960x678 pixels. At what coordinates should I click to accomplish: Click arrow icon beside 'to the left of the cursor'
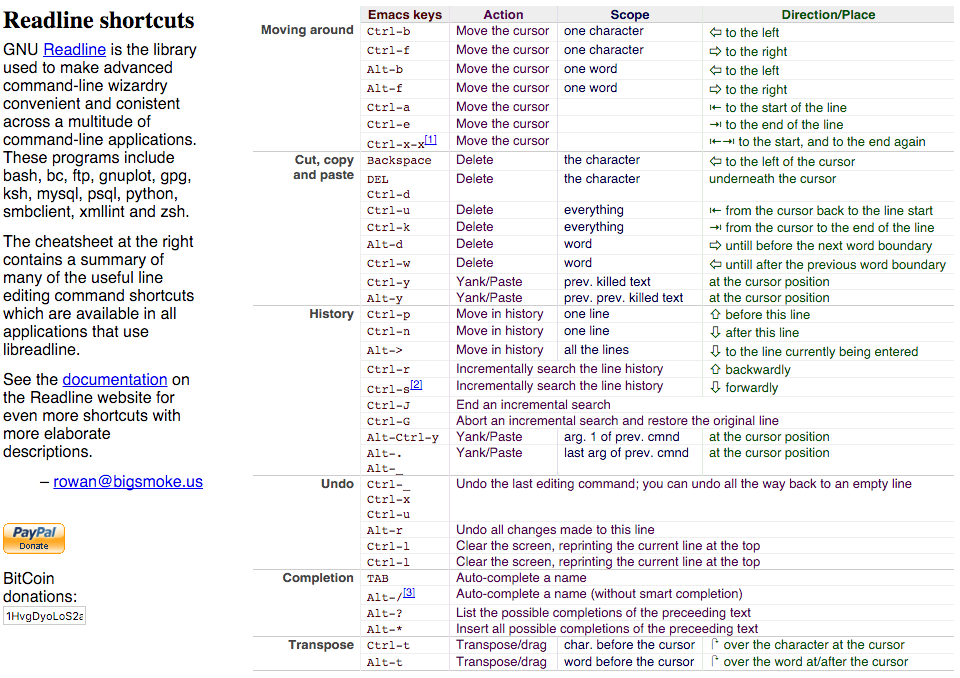715,161
